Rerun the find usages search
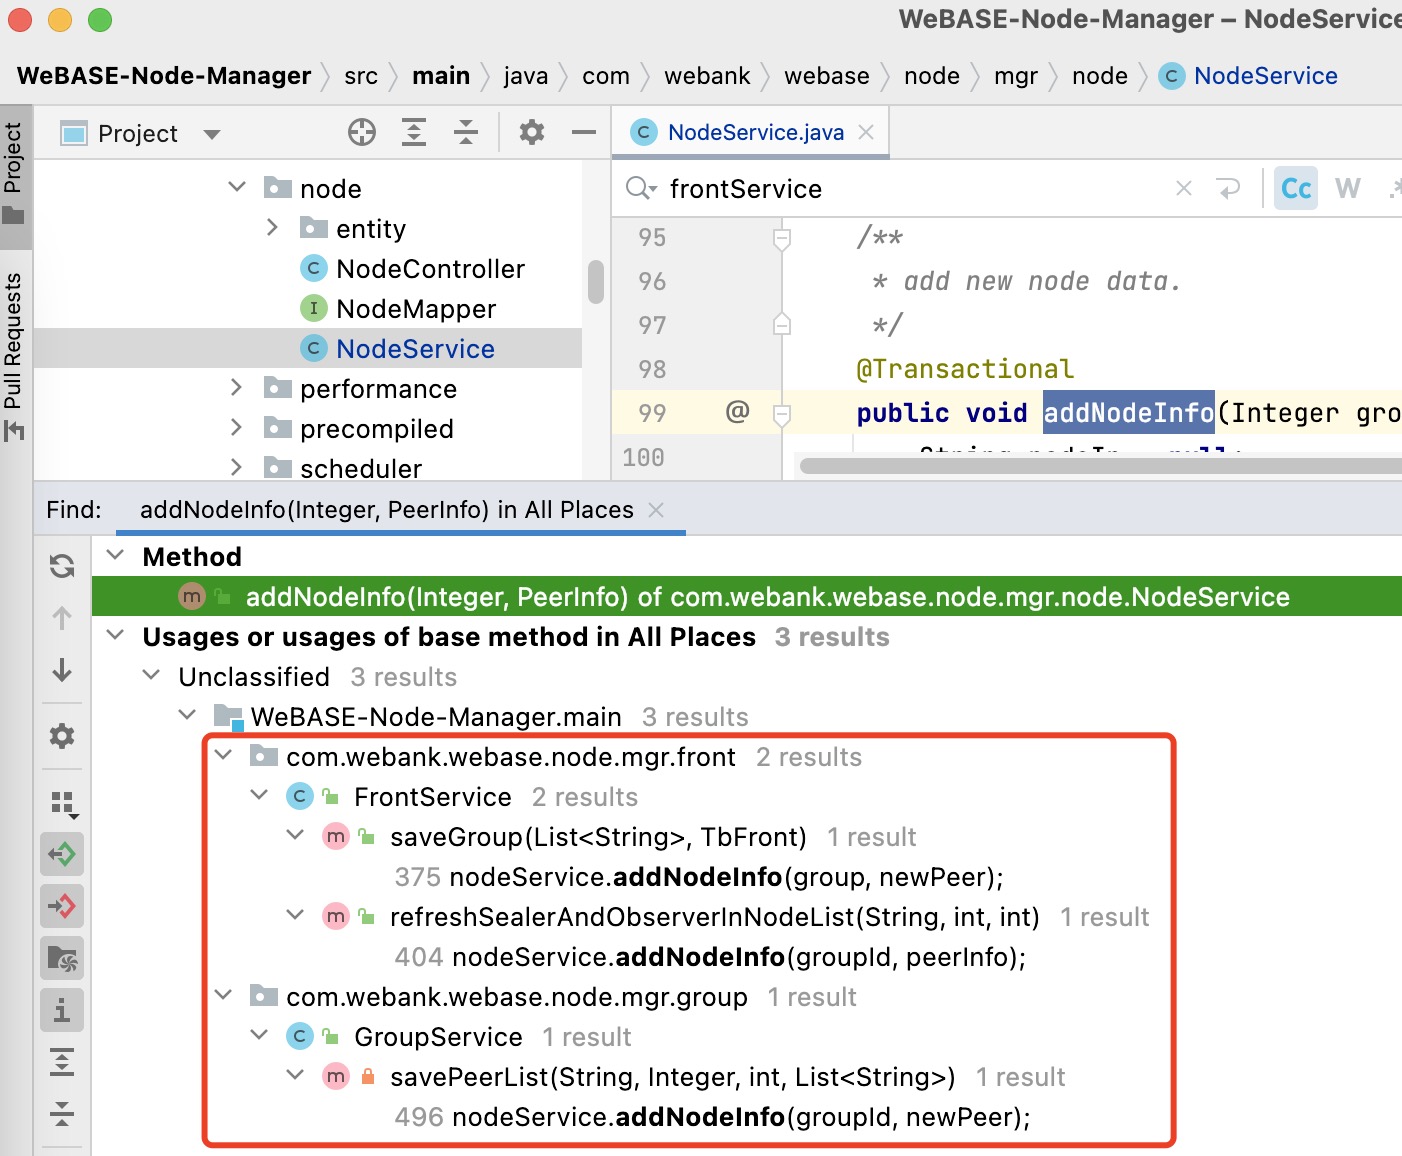The width and height of the screenshot is (1402, 1156). pos(62,566)
